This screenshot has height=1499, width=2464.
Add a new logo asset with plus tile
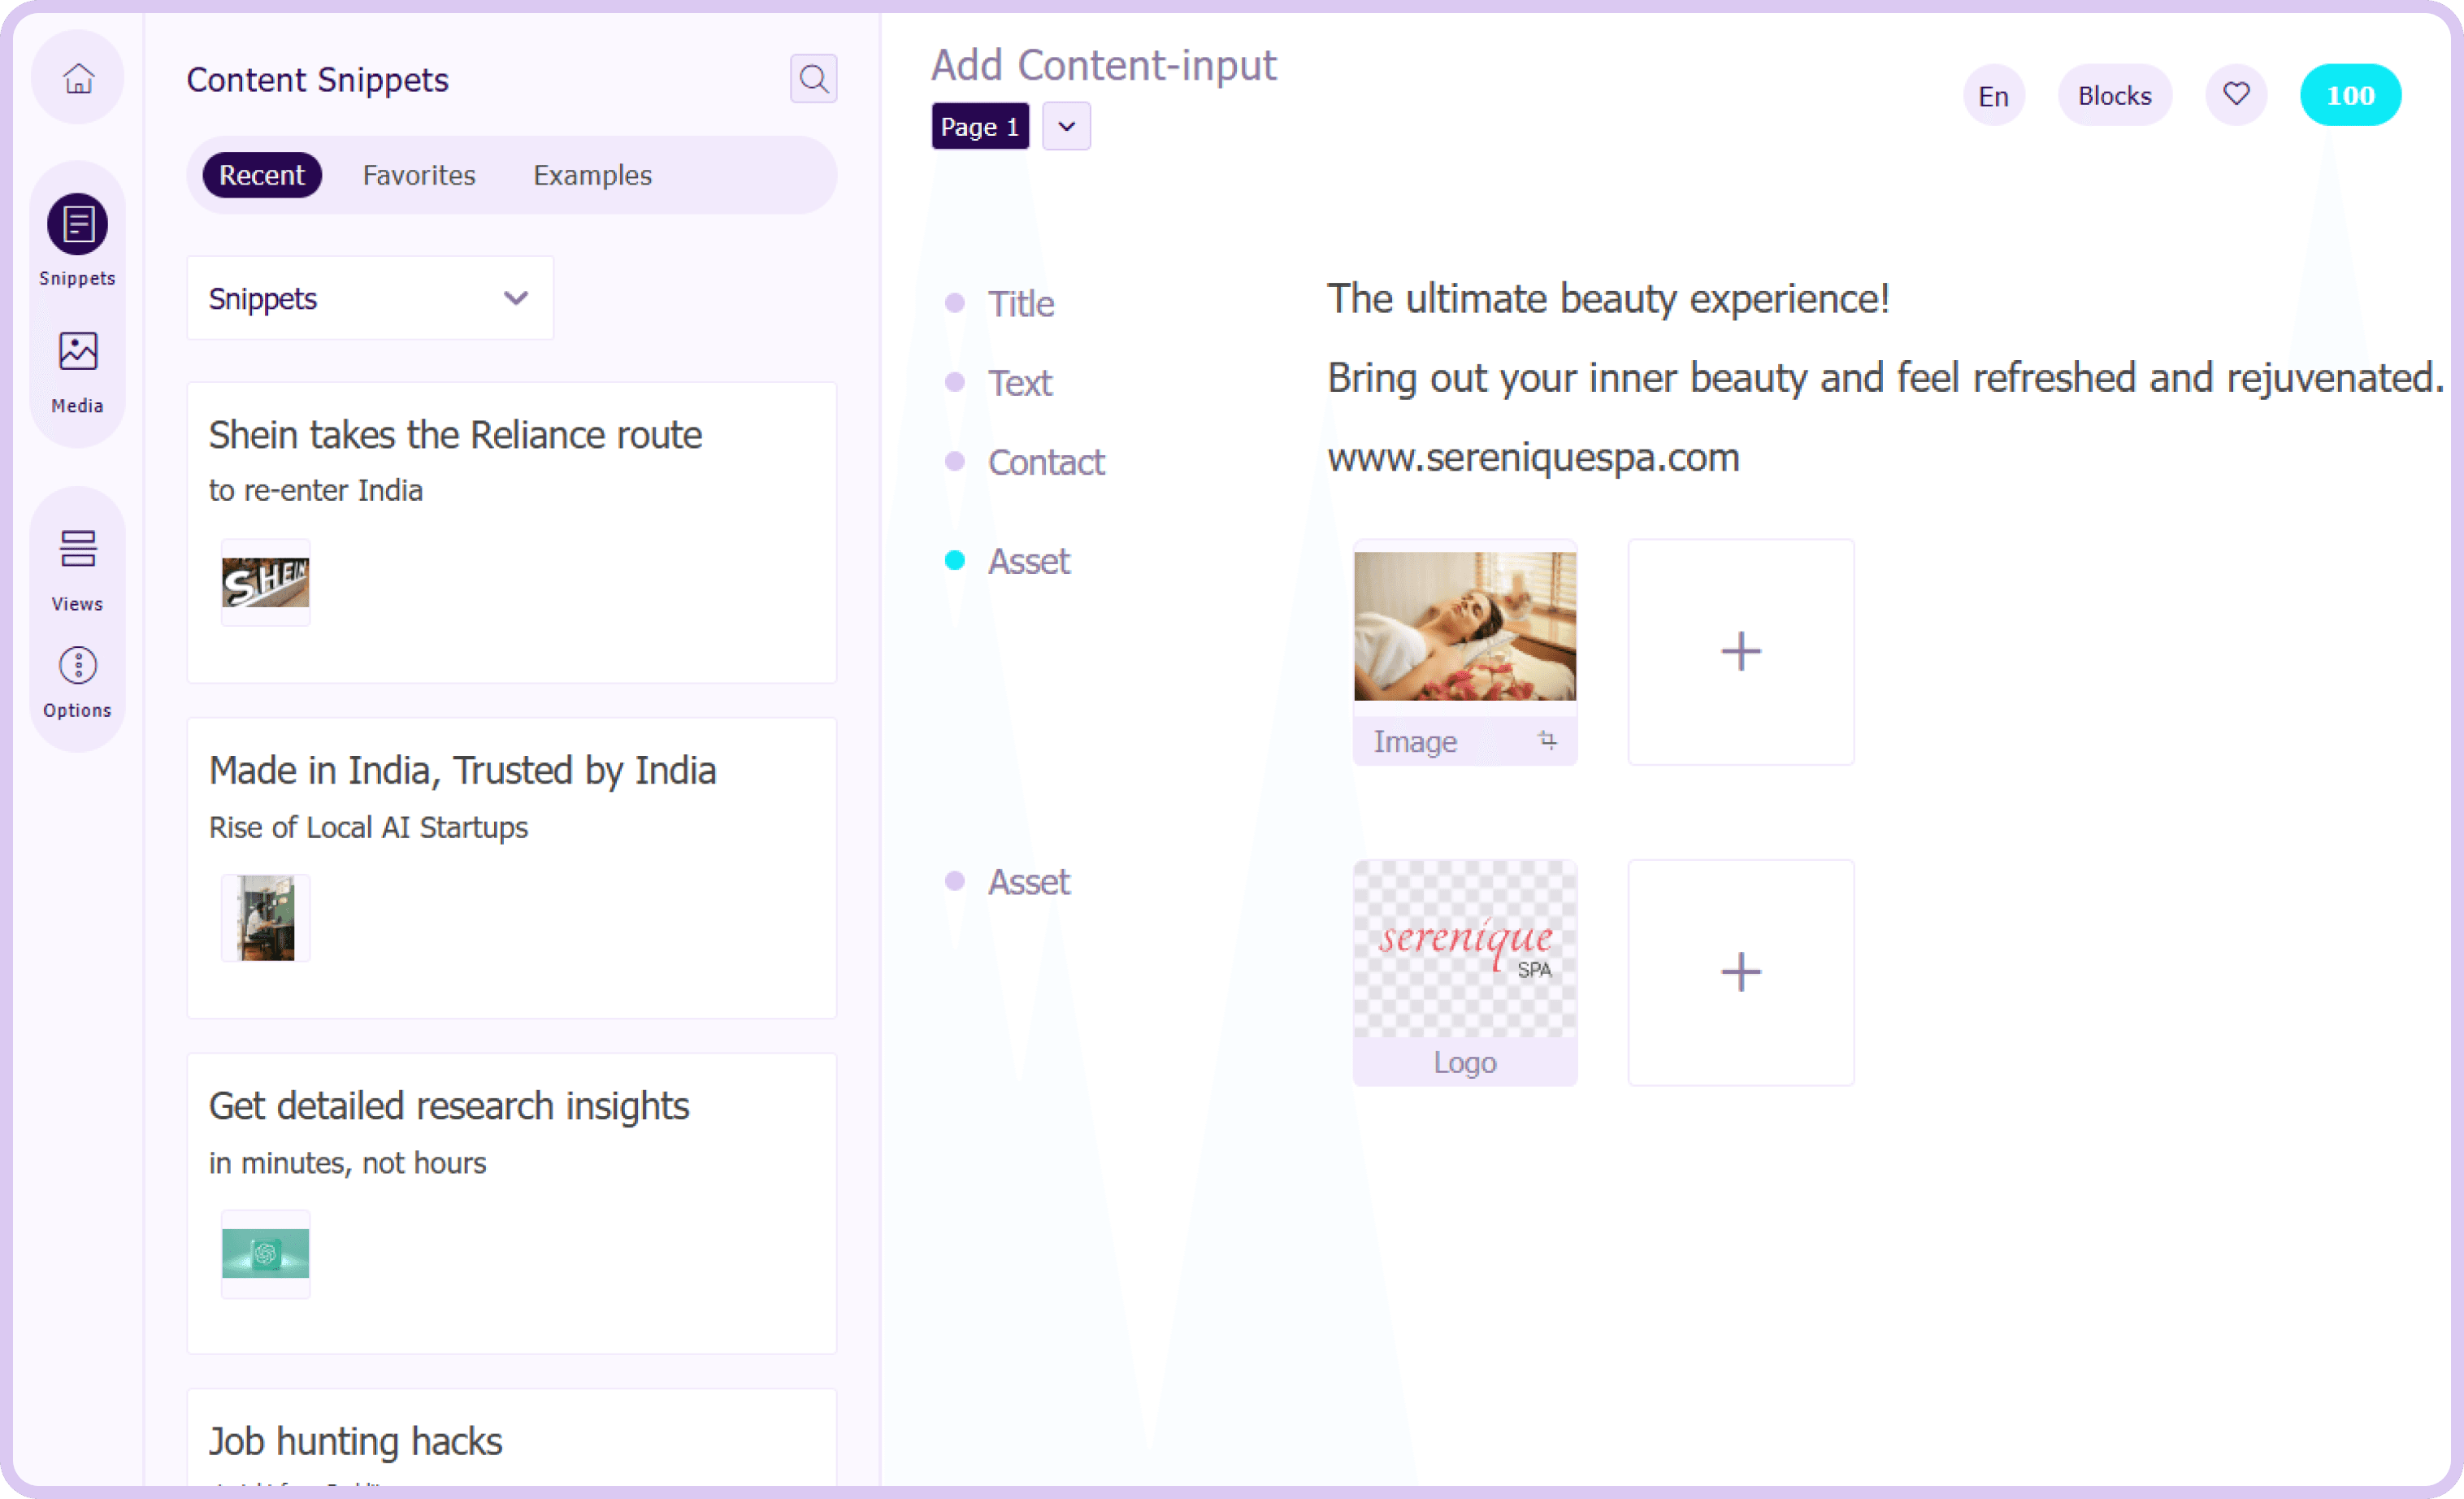point(1741,972)
